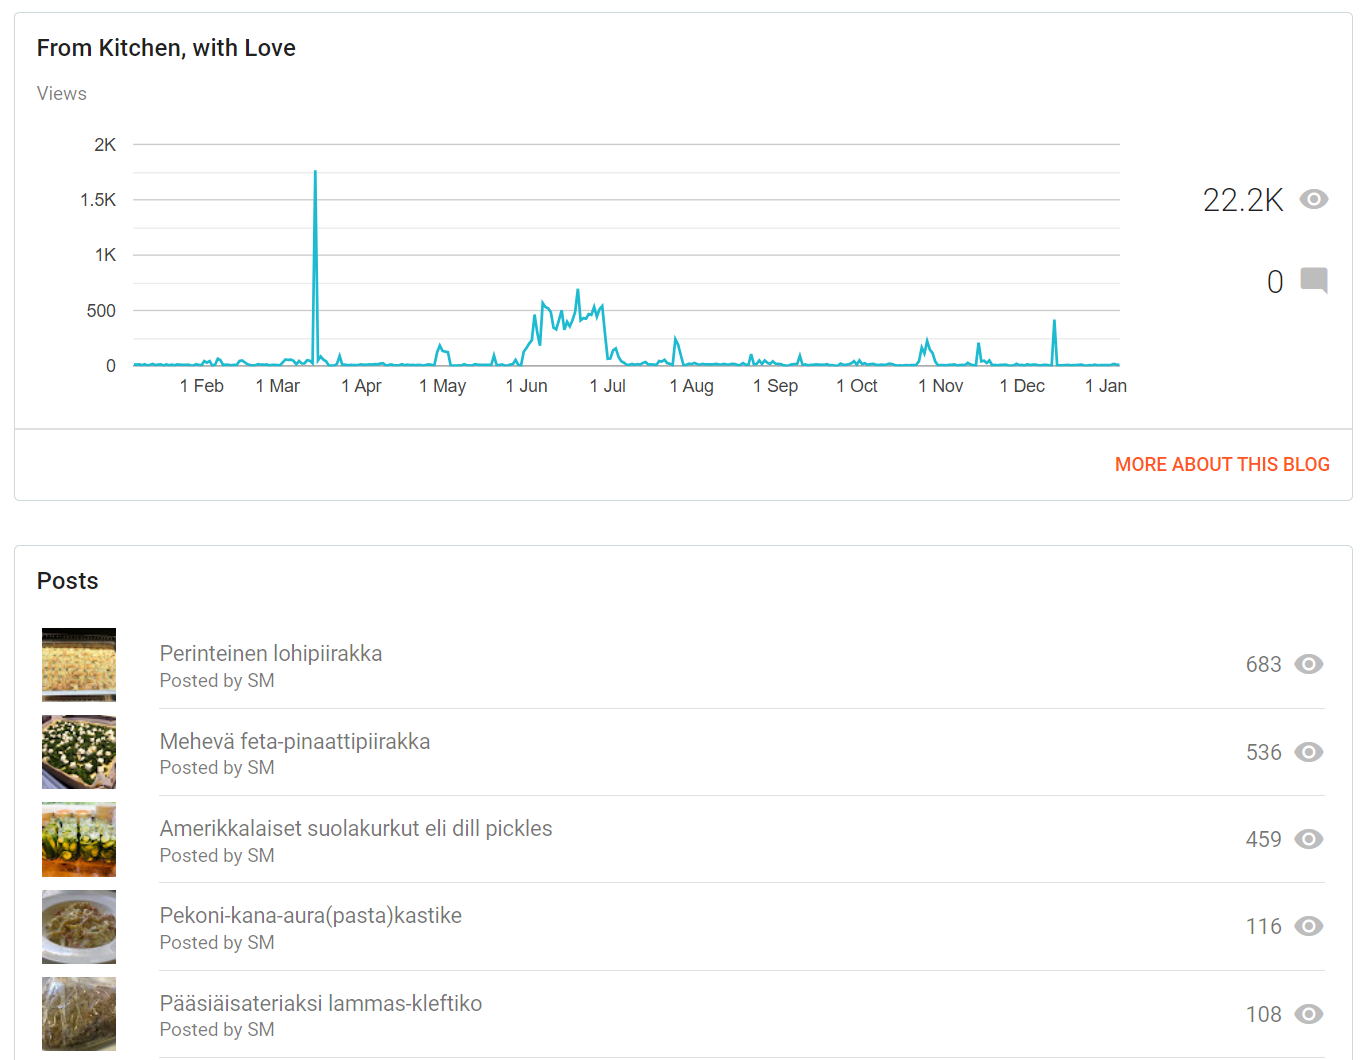
Task: Click the comments speech bubble icon
Action: tap(1313, 280)
